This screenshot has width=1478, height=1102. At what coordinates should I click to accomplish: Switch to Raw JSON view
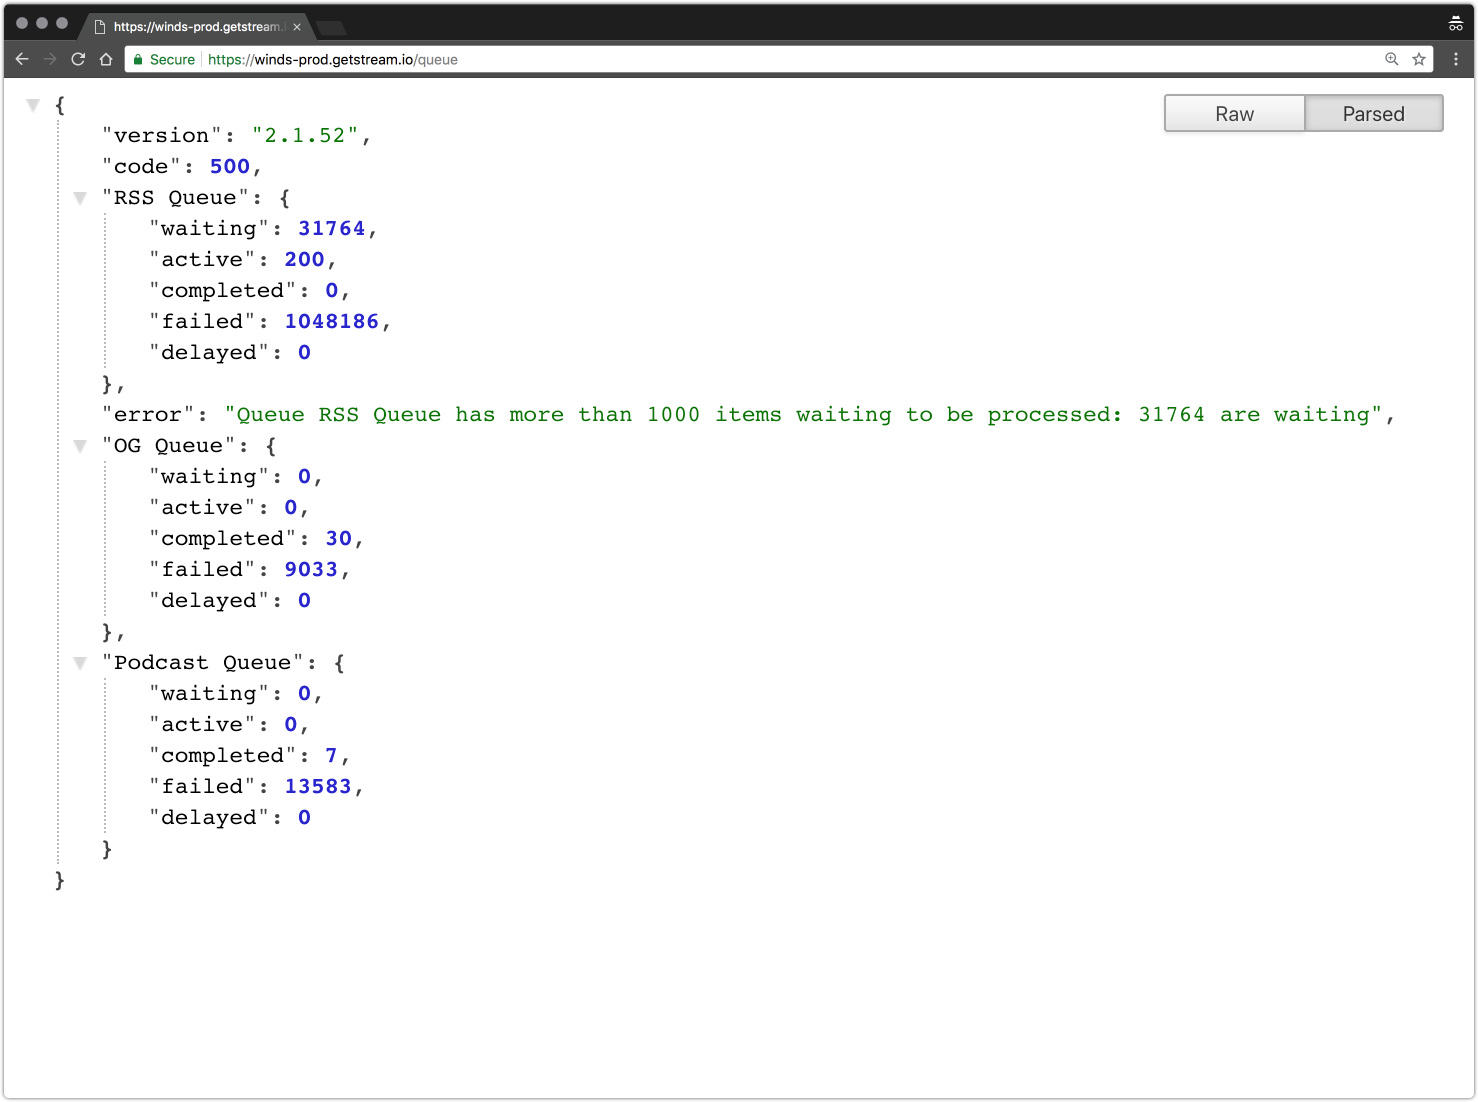tap(1234, 114)
